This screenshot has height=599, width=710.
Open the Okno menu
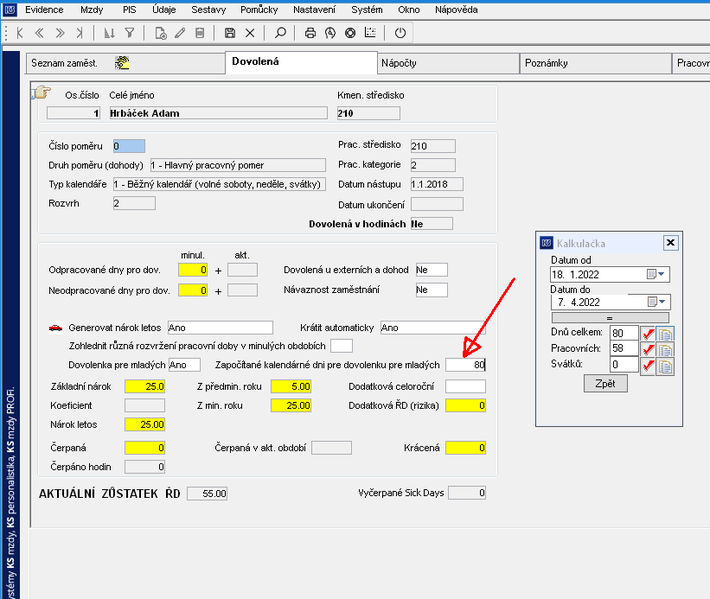click(408, 10)
